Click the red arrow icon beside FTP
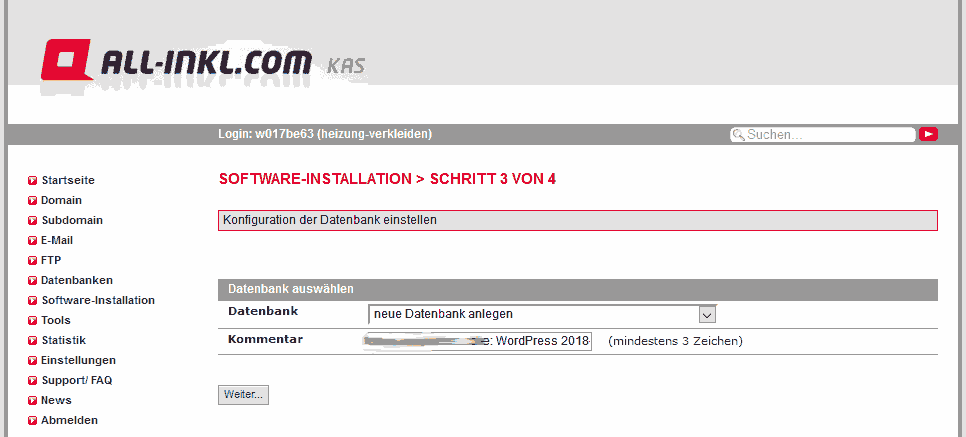Viewport: 966px width, 437px height. pos(33,261)
